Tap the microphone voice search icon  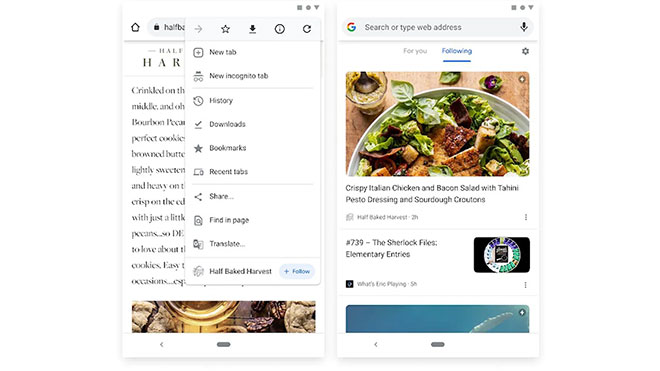(524, 27)
